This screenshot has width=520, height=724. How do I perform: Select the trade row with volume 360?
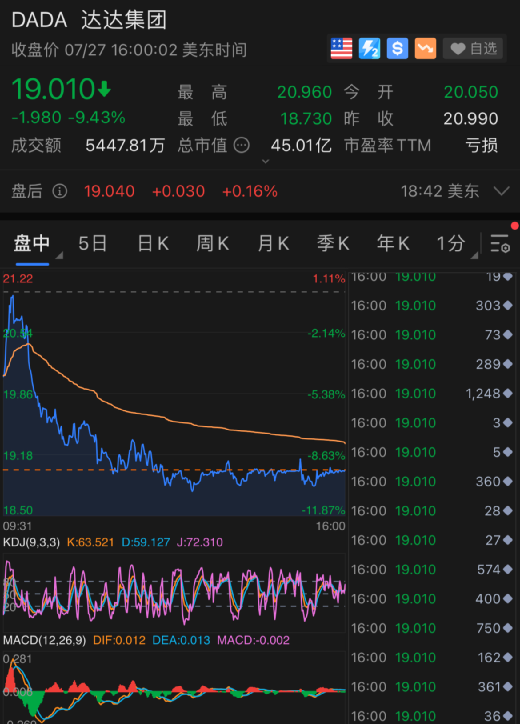pos(432,482)
